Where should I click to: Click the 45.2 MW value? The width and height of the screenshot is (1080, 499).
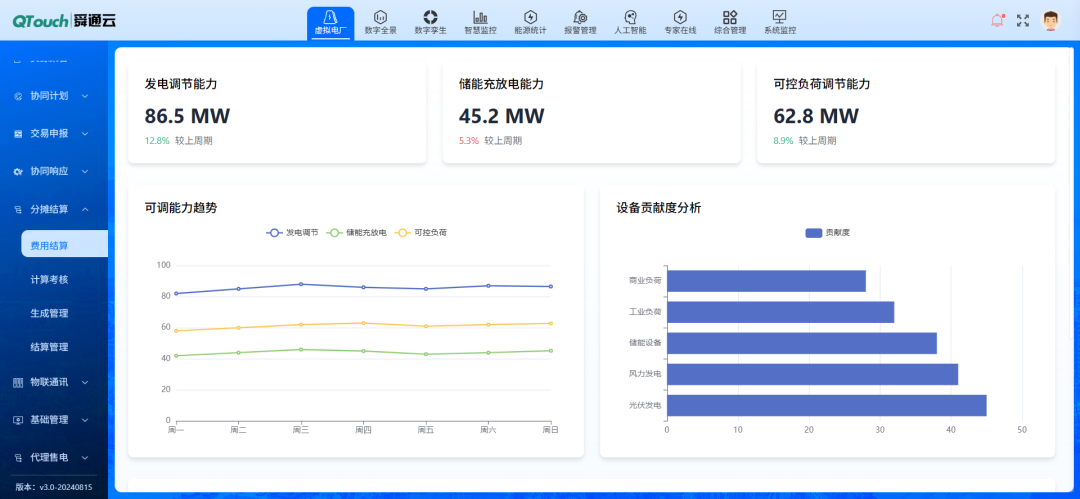click(501, 116)
